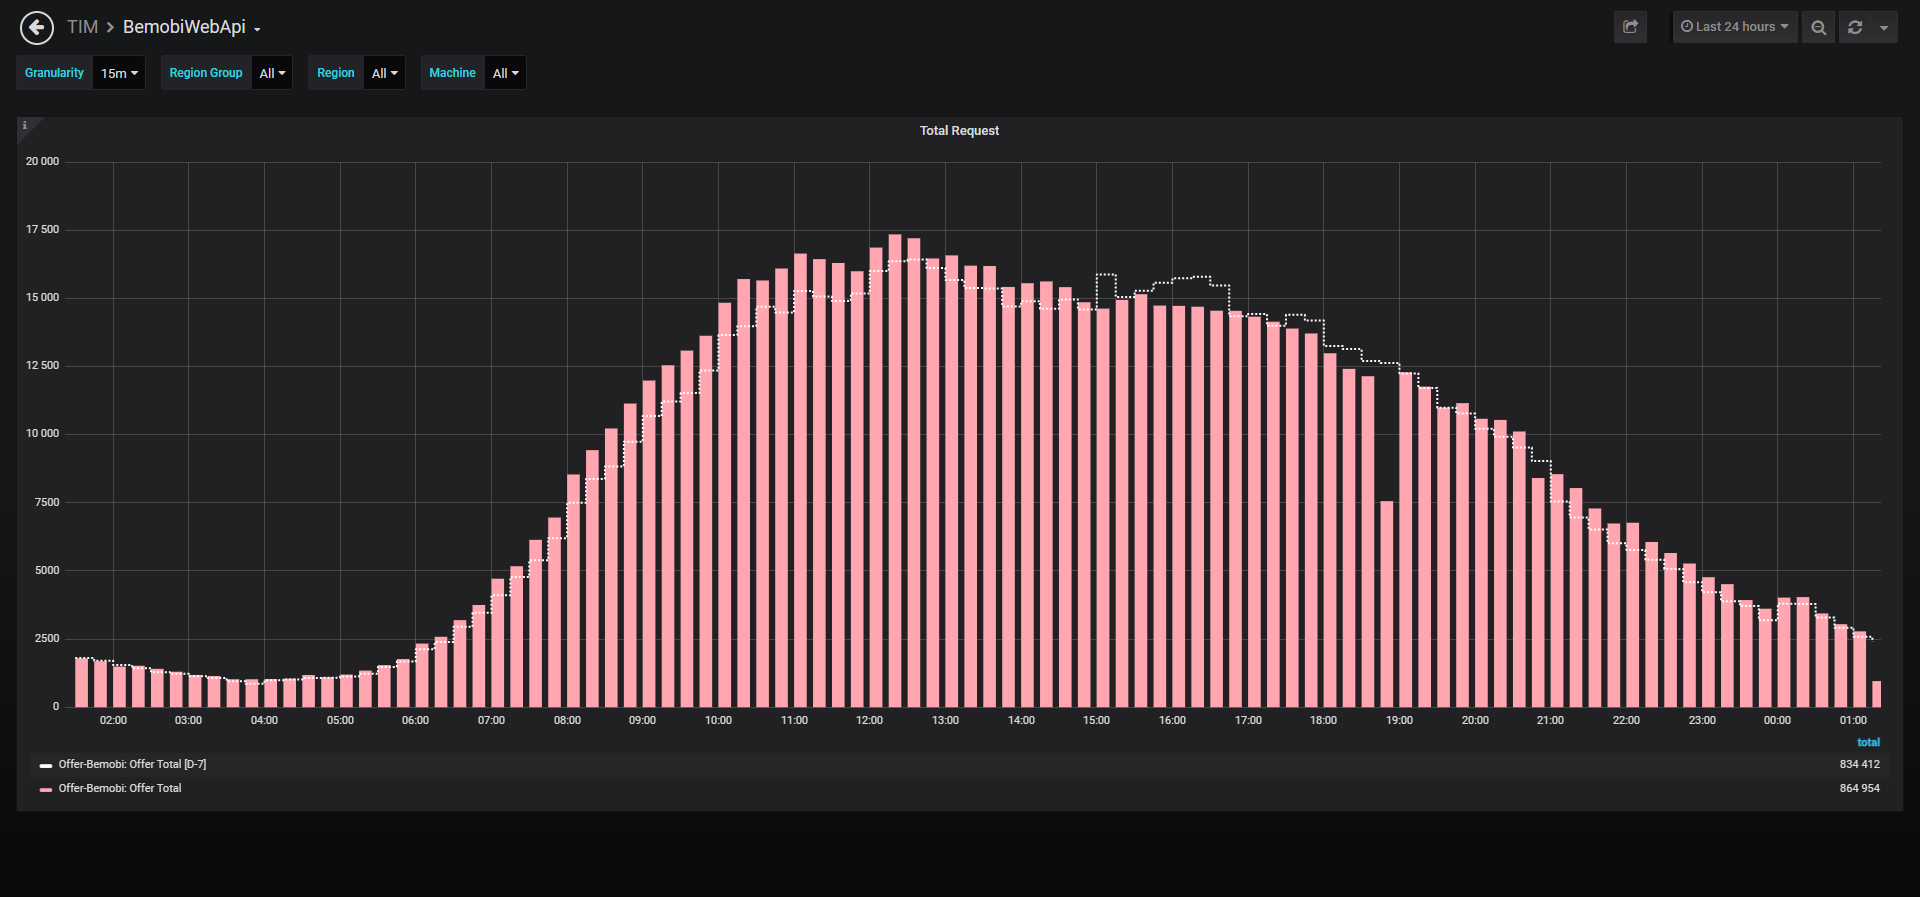The height and width of the screenshot is (897, 1920).
Task: Expand the Region Group All dropdown
Action: click(272, 73)
